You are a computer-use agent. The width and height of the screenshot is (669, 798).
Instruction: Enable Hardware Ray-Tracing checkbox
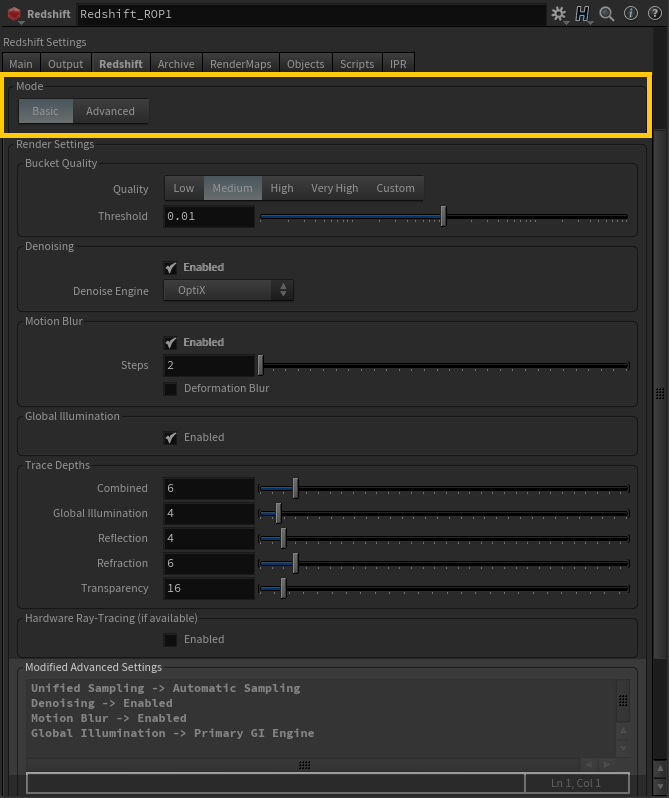click(x=171, y=640)
